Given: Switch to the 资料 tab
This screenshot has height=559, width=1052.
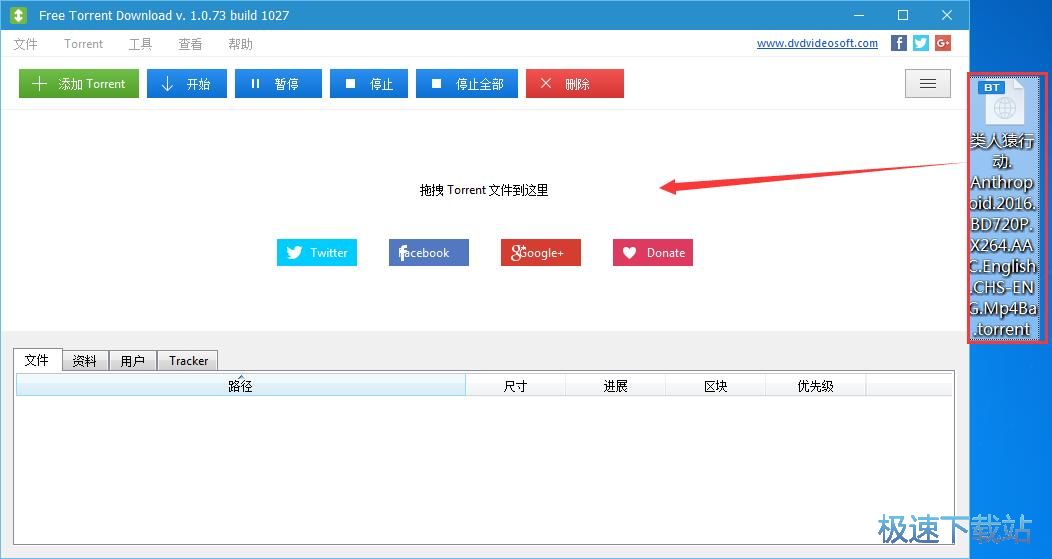Looking at the screenshot, I should [x=85, y=361].
